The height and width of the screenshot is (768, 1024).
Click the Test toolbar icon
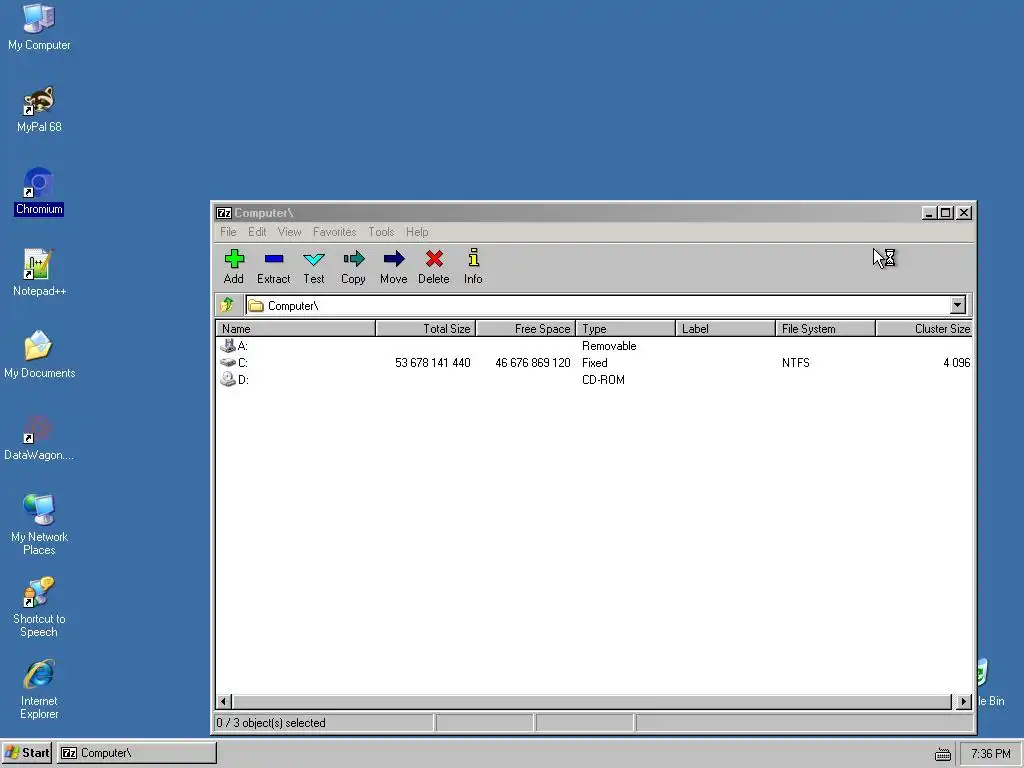point(313,259)
